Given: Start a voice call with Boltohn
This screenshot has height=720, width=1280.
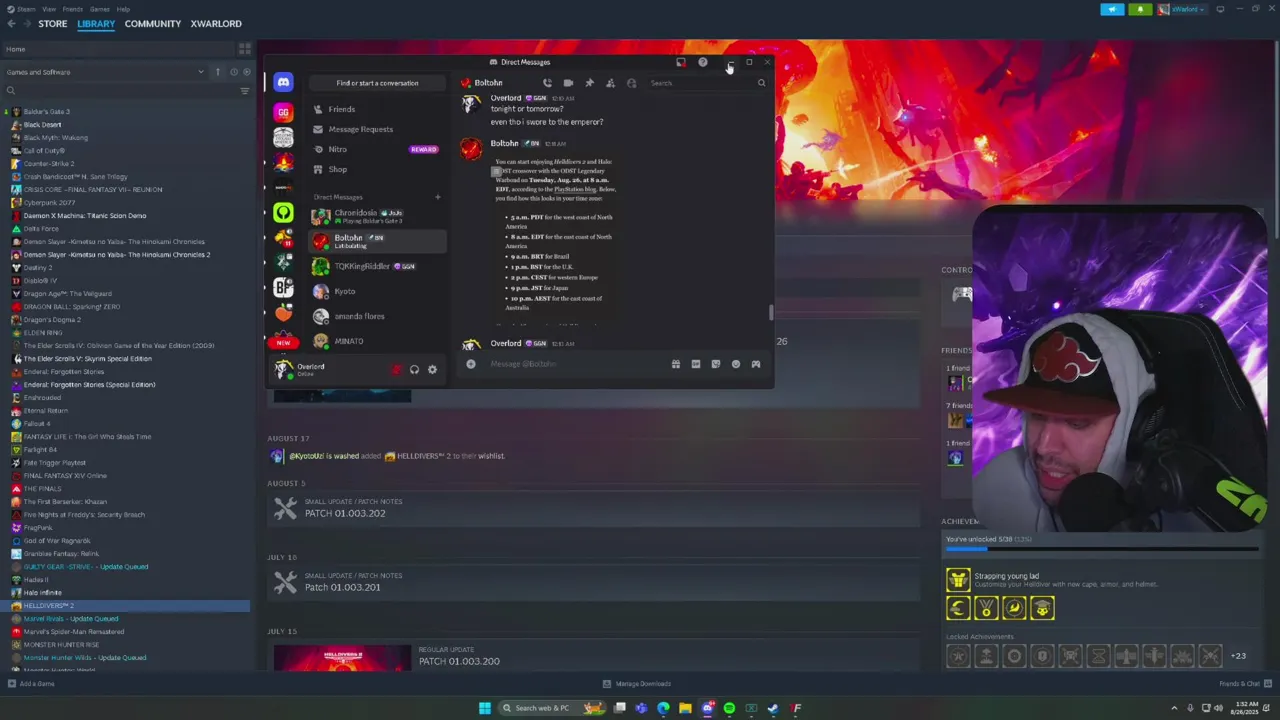Looking at the screenshot, I should tap(547, 83).
